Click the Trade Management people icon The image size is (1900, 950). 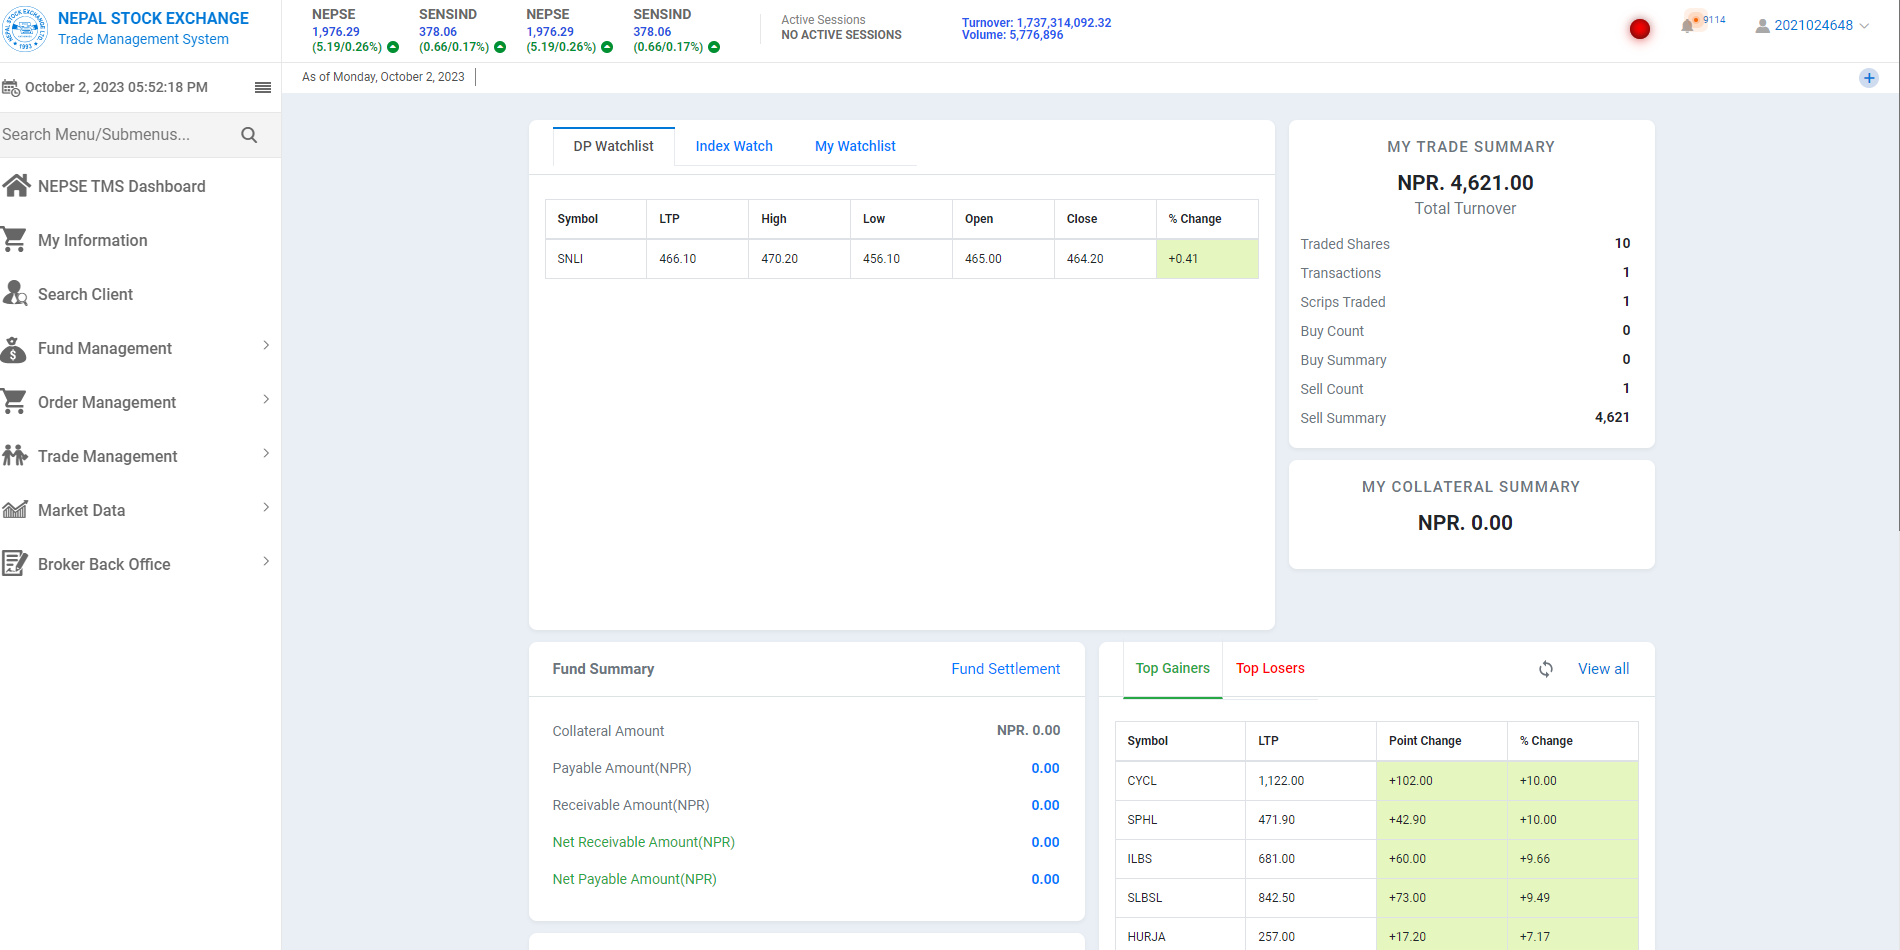coord(15,455)
